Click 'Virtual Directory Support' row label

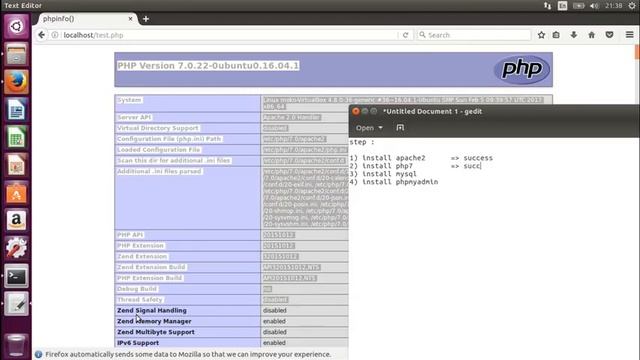coord(158,128)
